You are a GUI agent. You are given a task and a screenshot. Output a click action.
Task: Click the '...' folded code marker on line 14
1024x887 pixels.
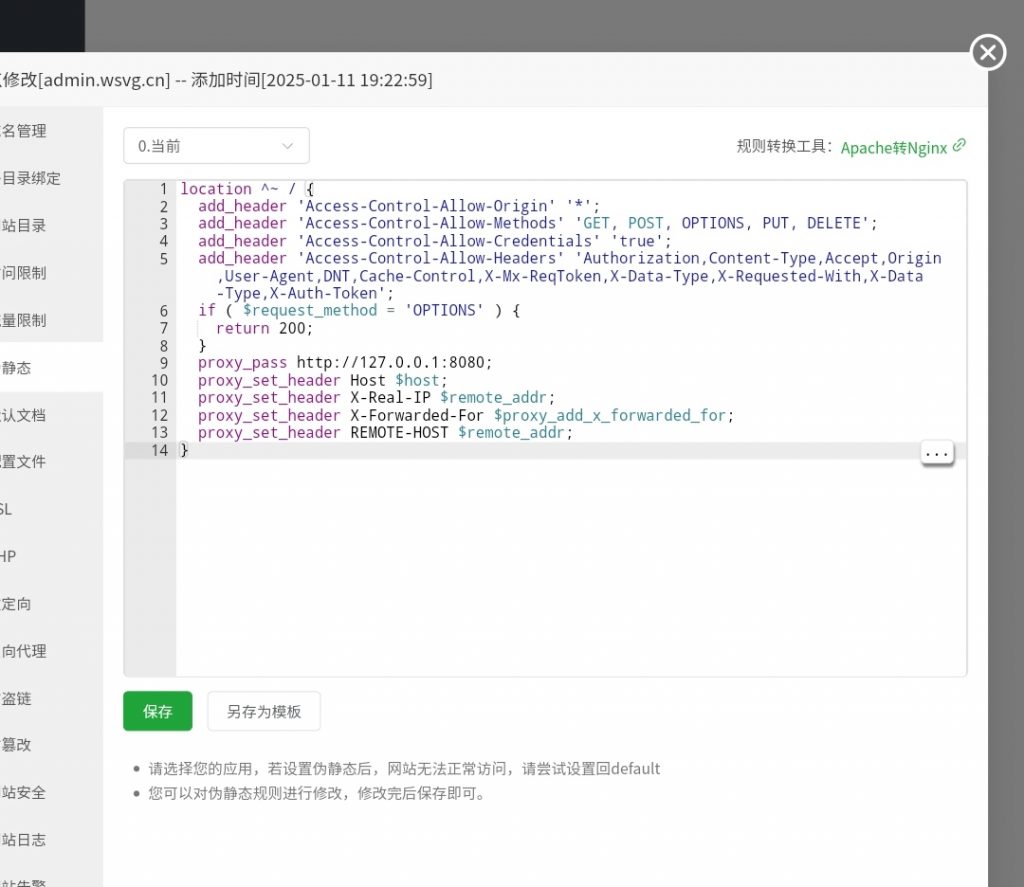coord(936,453)
